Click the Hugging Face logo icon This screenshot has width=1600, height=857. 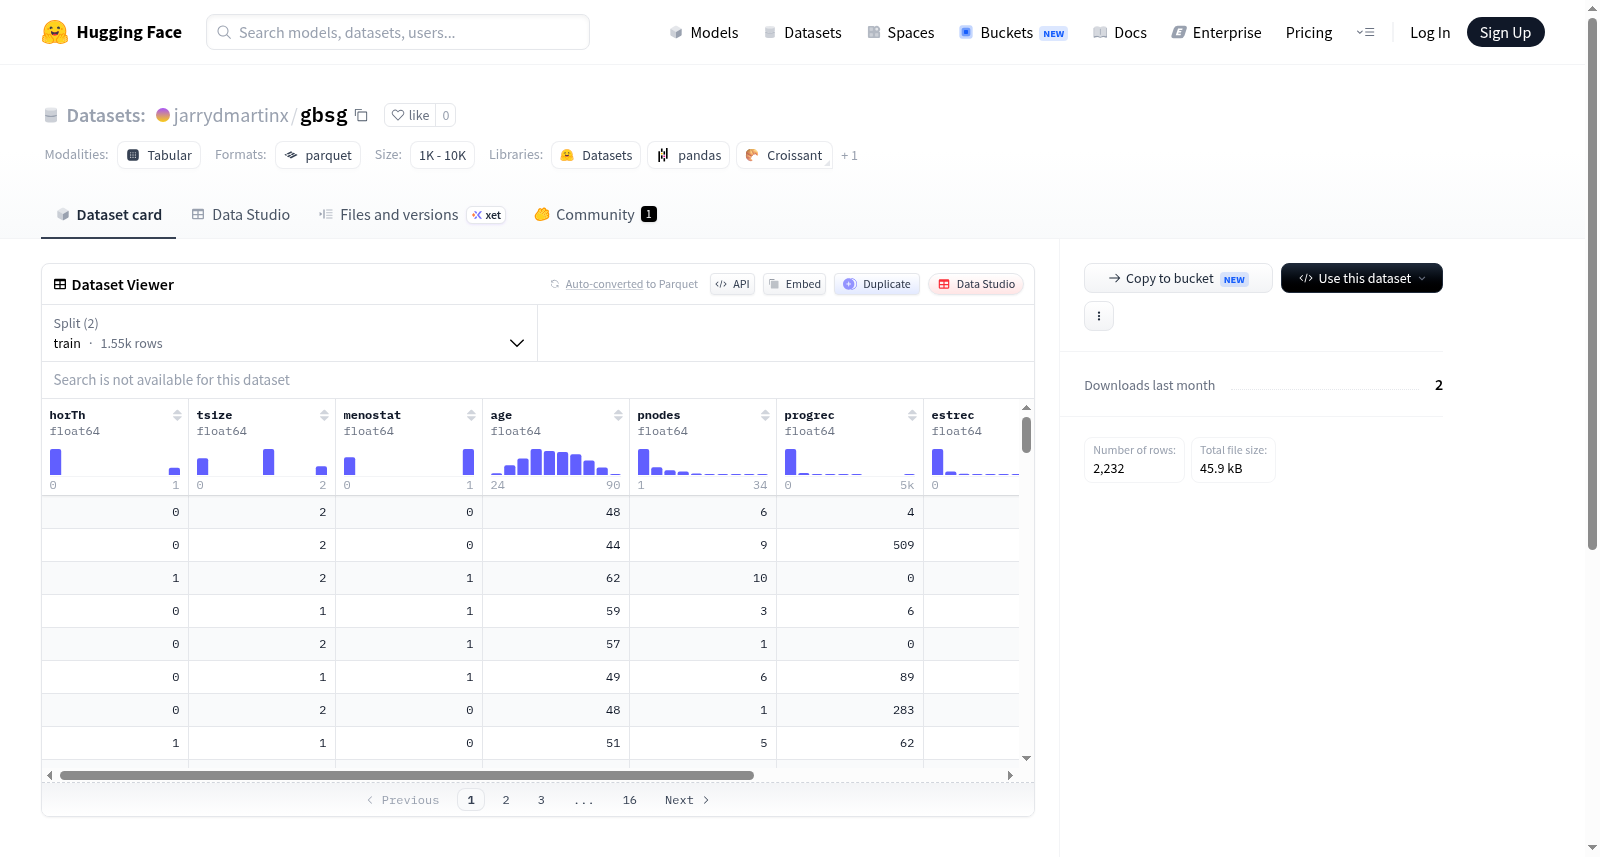[55, 32]
